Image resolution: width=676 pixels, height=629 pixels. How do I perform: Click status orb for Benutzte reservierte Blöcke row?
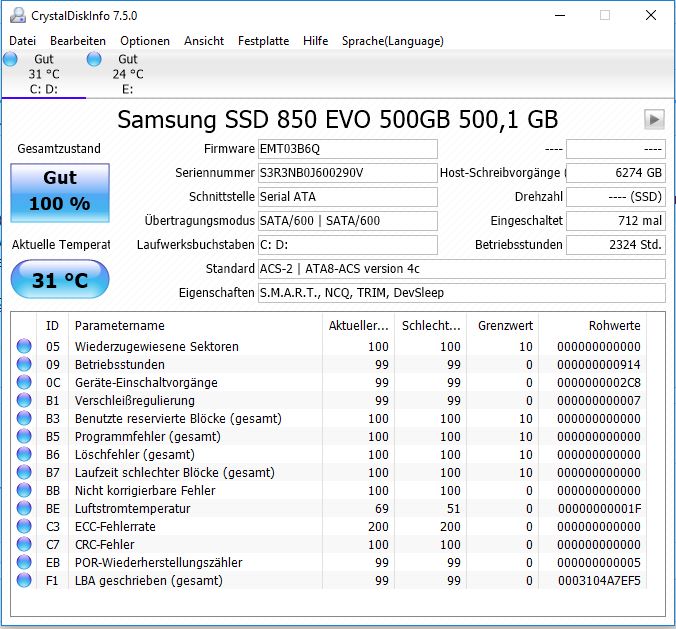(x=24, y=418)
